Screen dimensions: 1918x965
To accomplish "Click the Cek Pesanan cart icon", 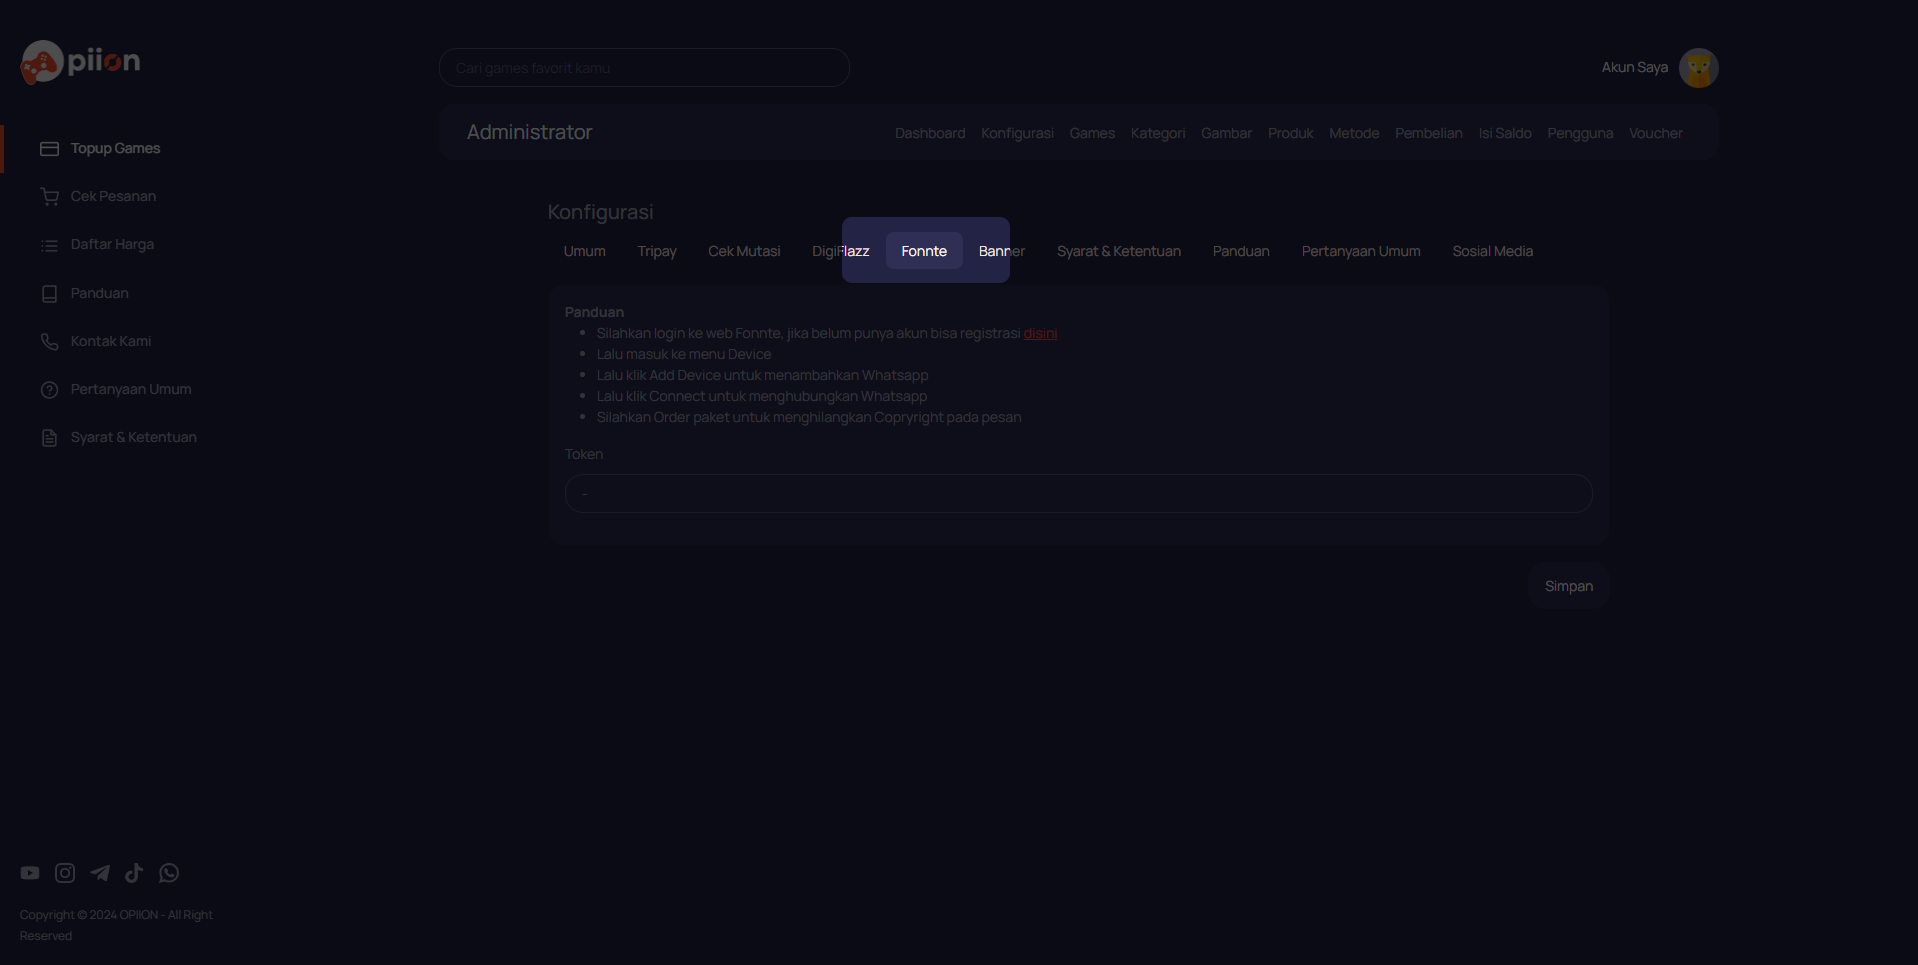I will click(x=49, y=197).
